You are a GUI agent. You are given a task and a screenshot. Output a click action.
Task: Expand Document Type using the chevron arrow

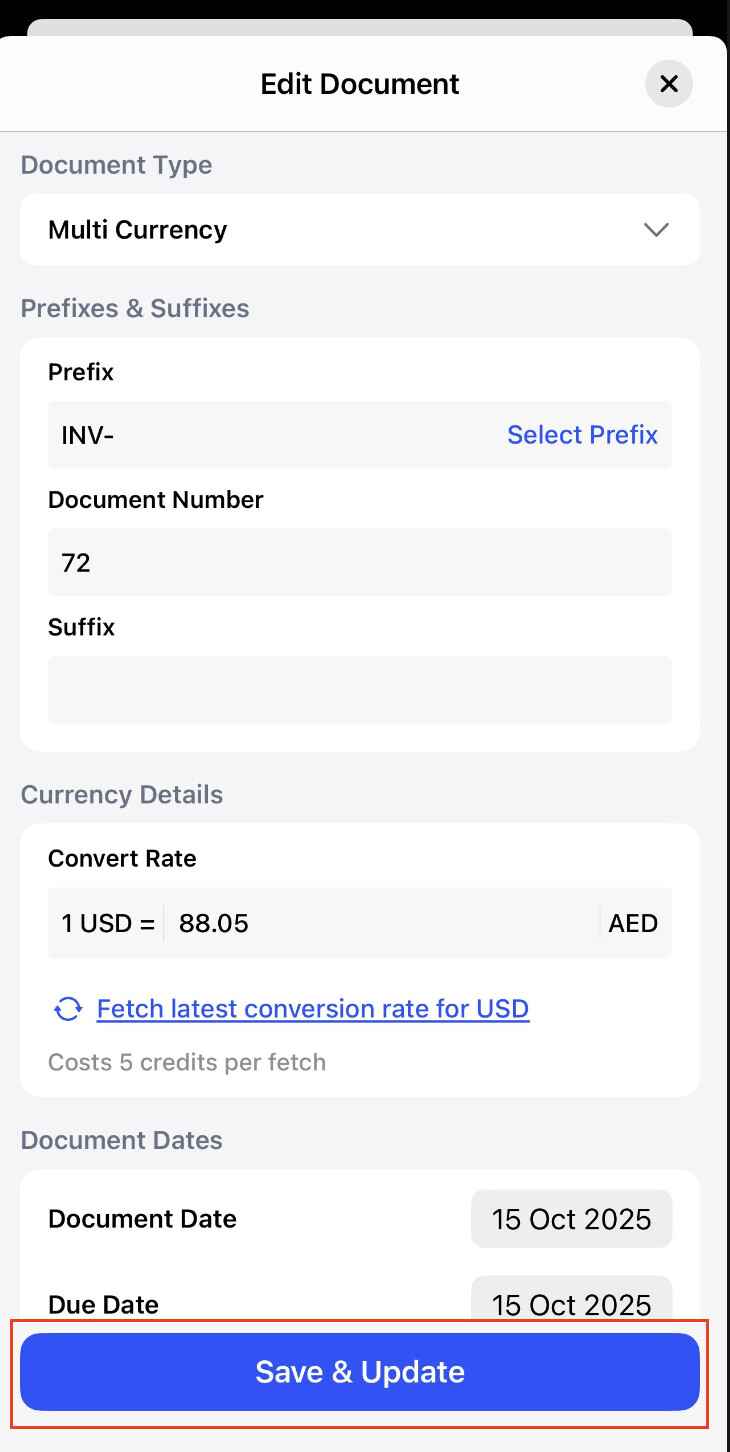click(x=656, y=230)
